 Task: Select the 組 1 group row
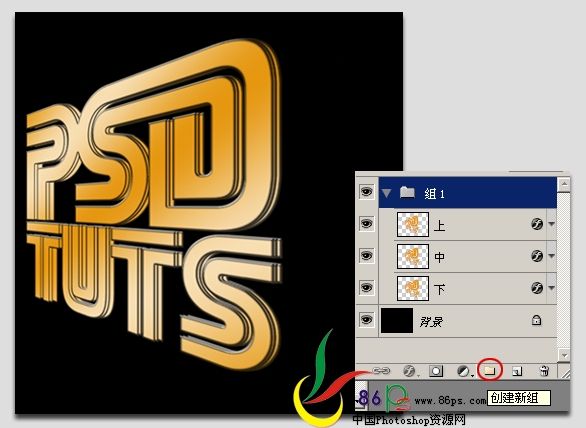pyautogui.click(x=468, y=193)
